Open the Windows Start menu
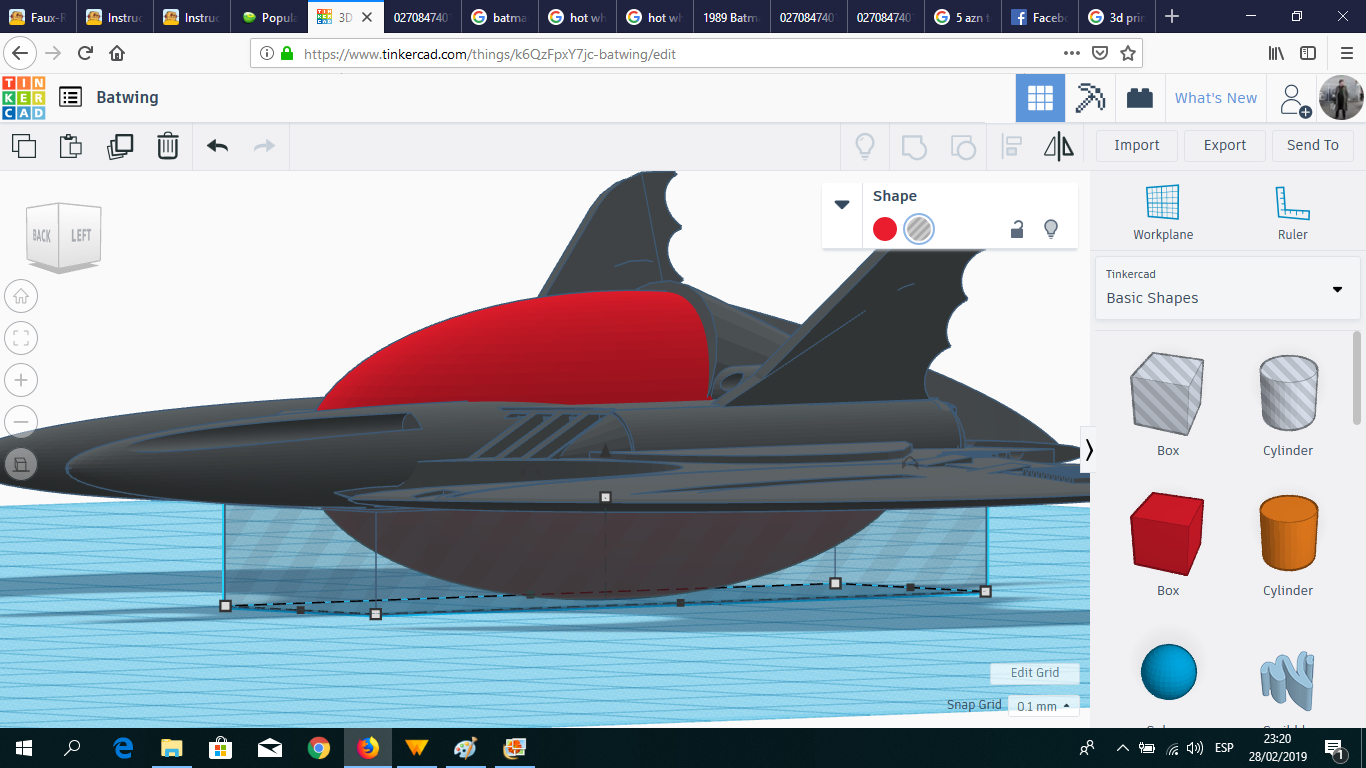This screenshot has height=768, width=1366. point(24,748)
